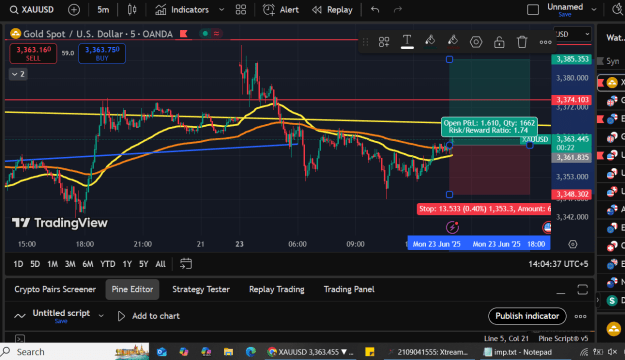The height and width of the screenshot is (360, 625).
Task: Click the Save link under Unnamed
Action: 565,15
